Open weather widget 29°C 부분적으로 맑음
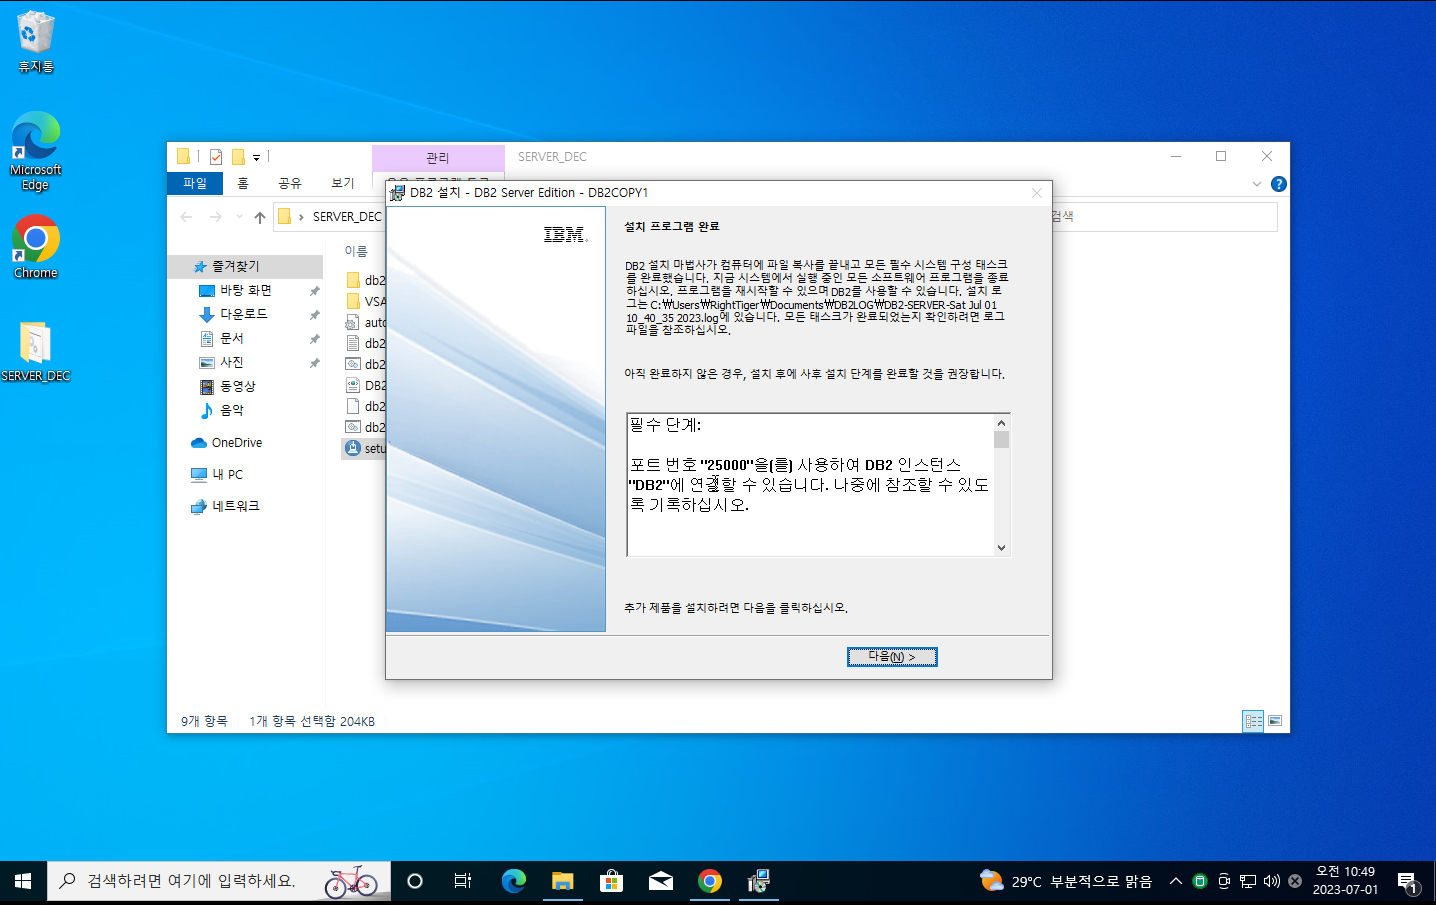Viewport: 1436px width, 905px height. pyautogui.click(x=1066, y=881)
